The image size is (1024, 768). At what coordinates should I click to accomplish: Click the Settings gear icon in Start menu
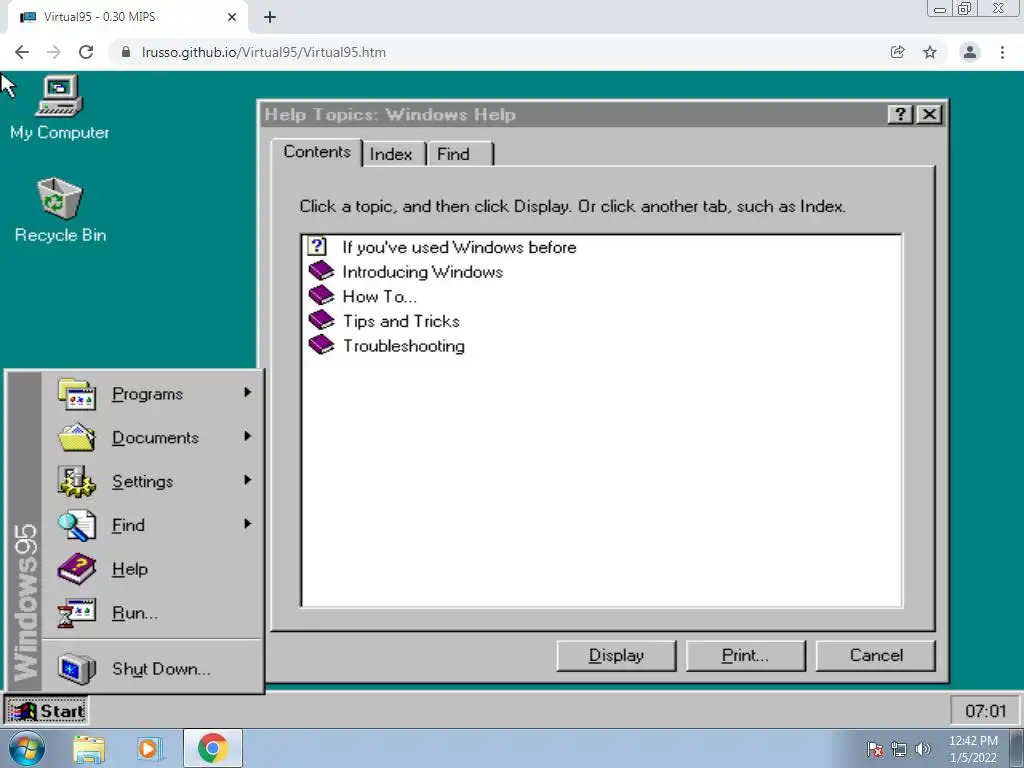pyautogui.click(x=77, y=481)
